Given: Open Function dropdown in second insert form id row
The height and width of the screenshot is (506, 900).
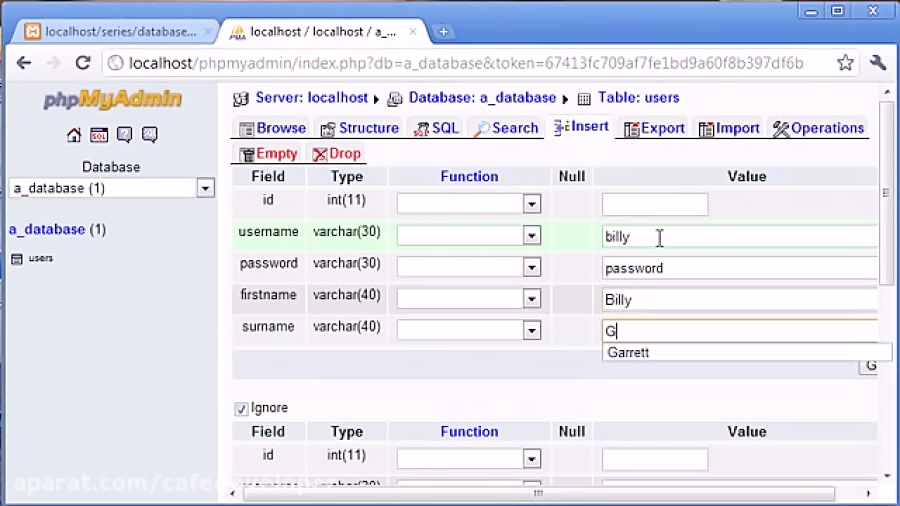Looking at the screenshot, I should tap(532, 458).
